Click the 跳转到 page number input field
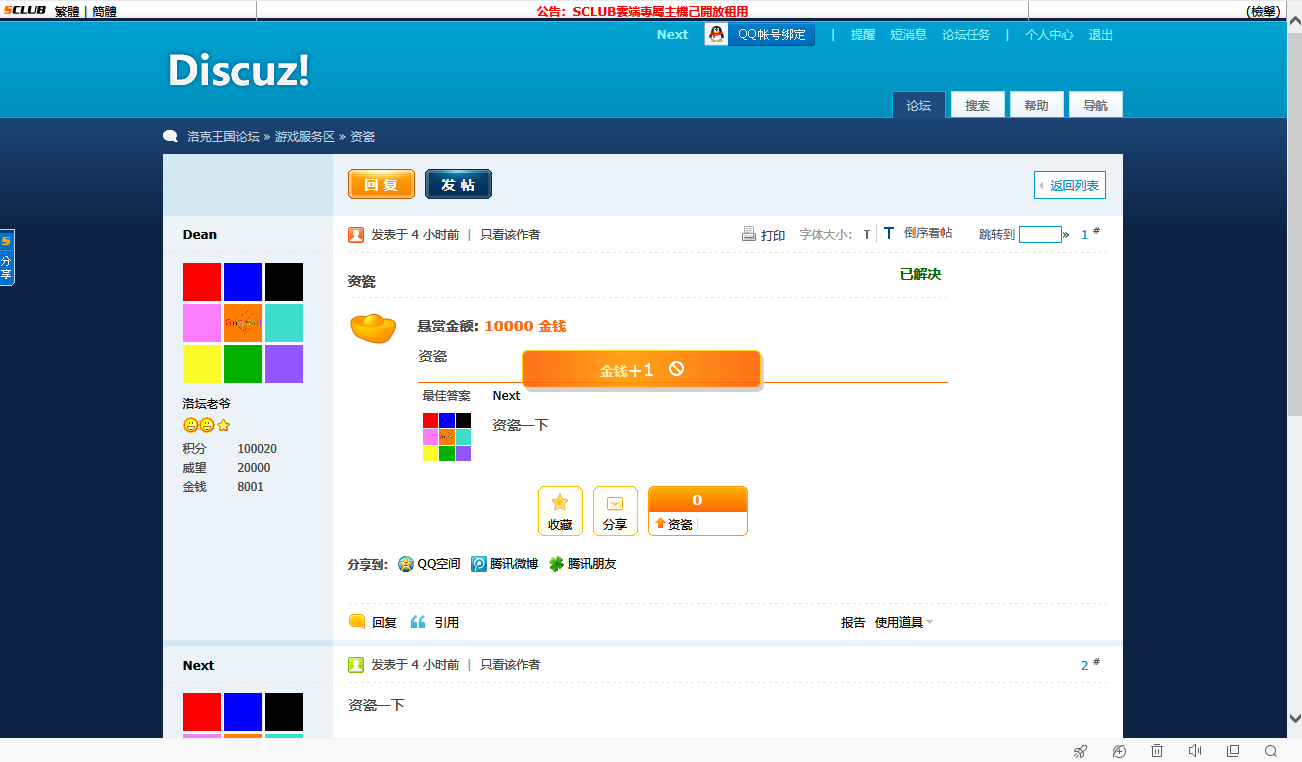The image size is (1302, 762). pos(1040,234)
